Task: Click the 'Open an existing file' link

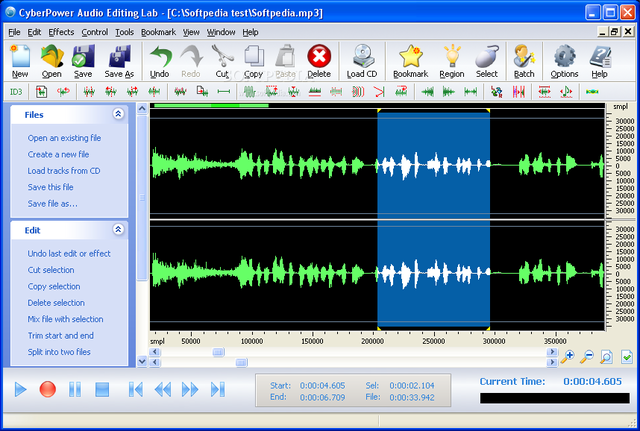Action: click(64, 138)
